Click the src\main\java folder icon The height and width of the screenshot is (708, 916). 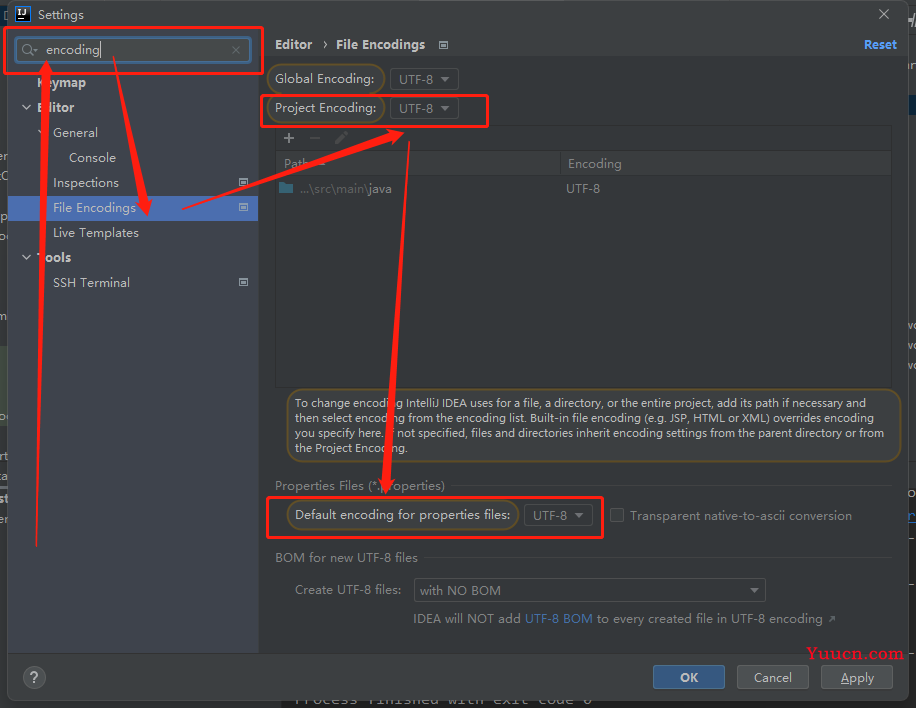point(286,188)
